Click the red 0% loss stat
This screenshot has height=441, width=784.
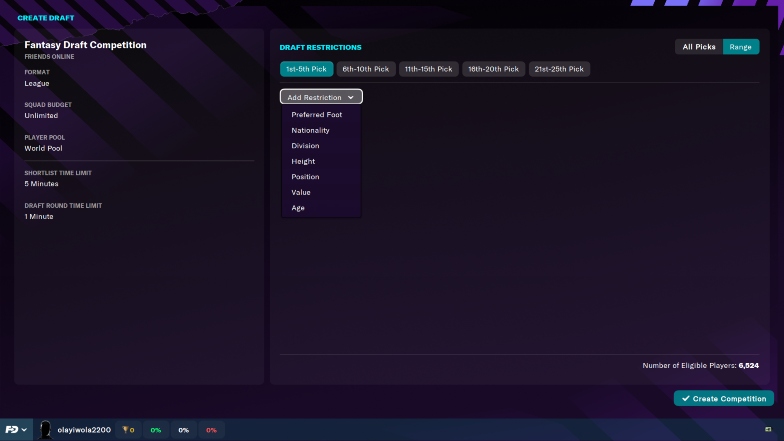click(212, 430)
